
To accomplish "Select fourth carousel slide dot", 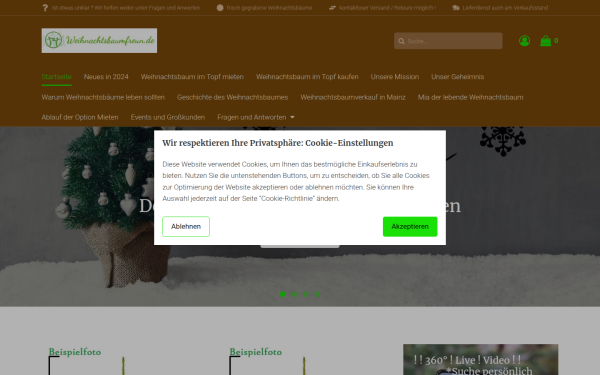I will (317, 294).
